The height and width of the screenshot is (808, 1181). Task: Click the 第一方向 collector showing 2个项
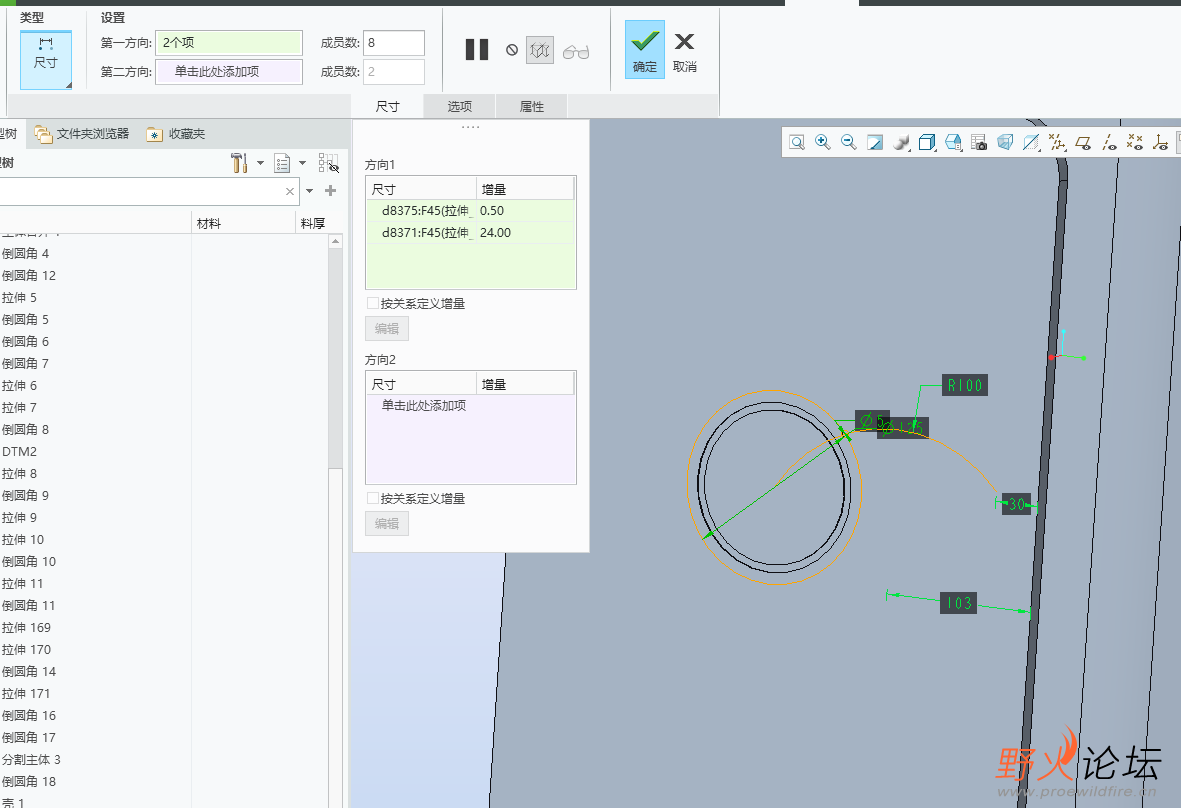(x=229, y=43)
